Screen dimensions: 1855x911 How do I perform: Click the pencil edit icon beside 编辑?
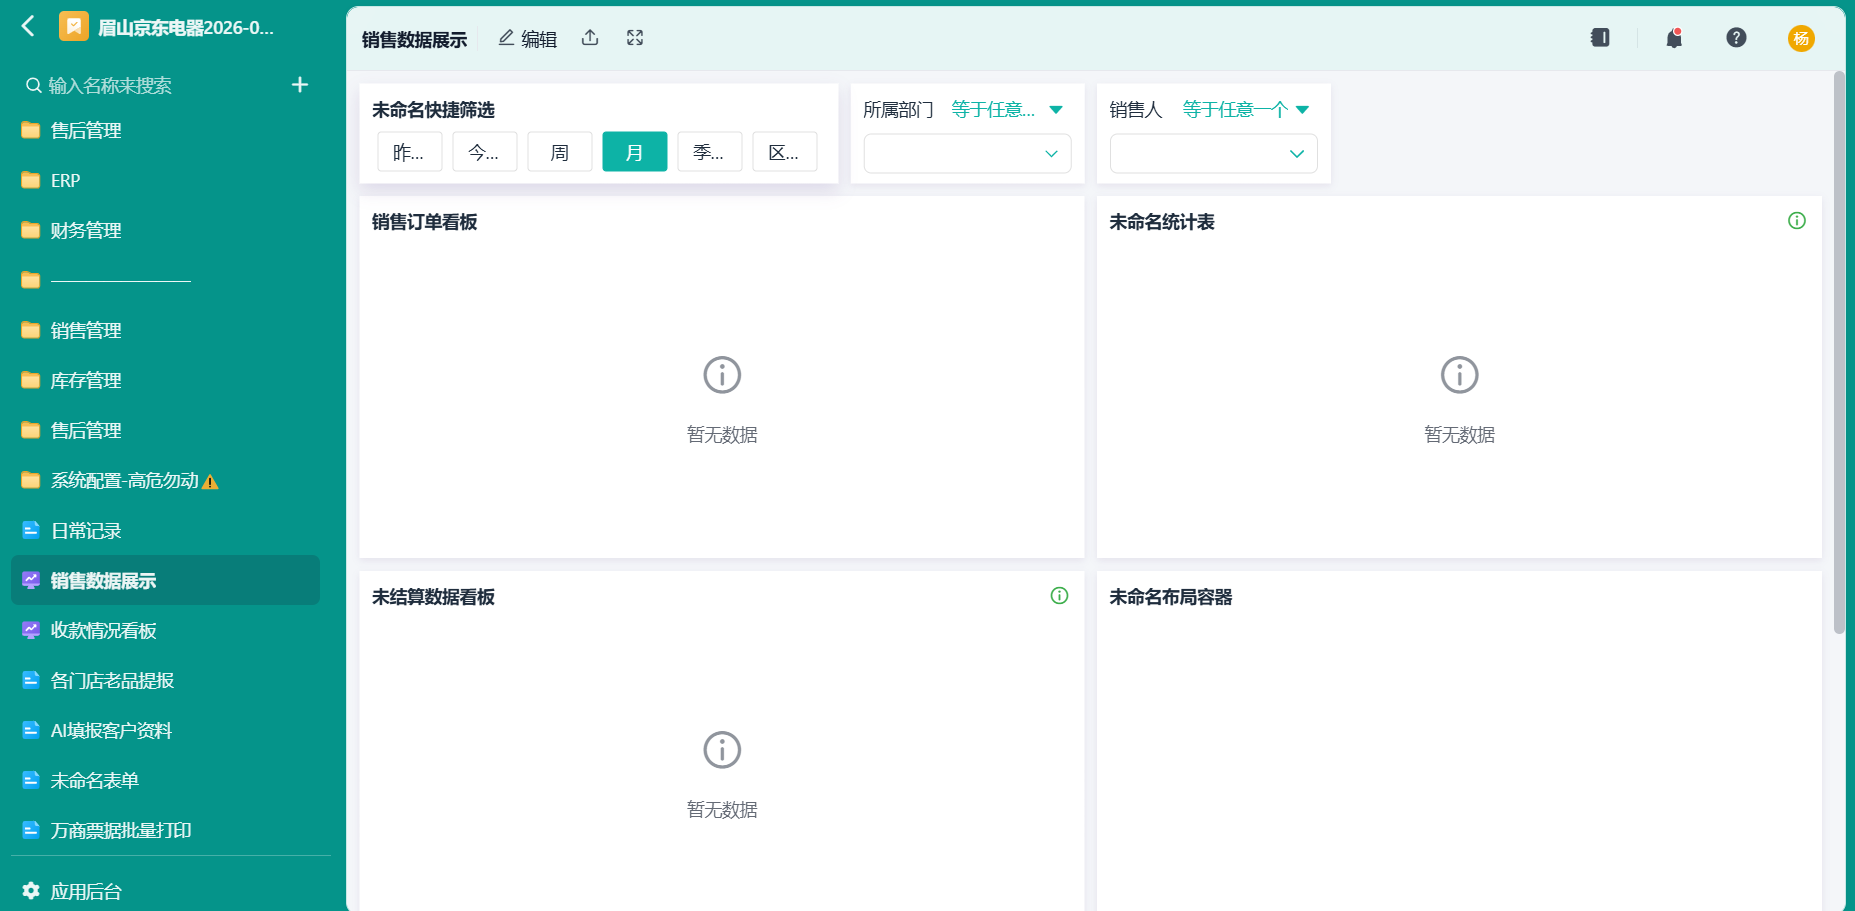coord(506,38)
